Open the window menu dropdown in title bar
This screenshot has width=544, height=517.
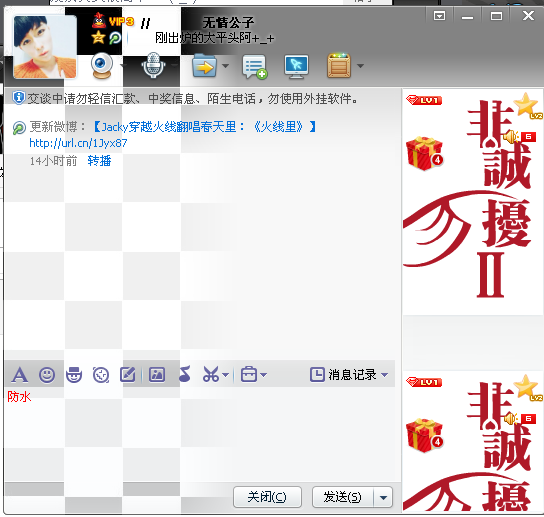[x=440, y=16]
